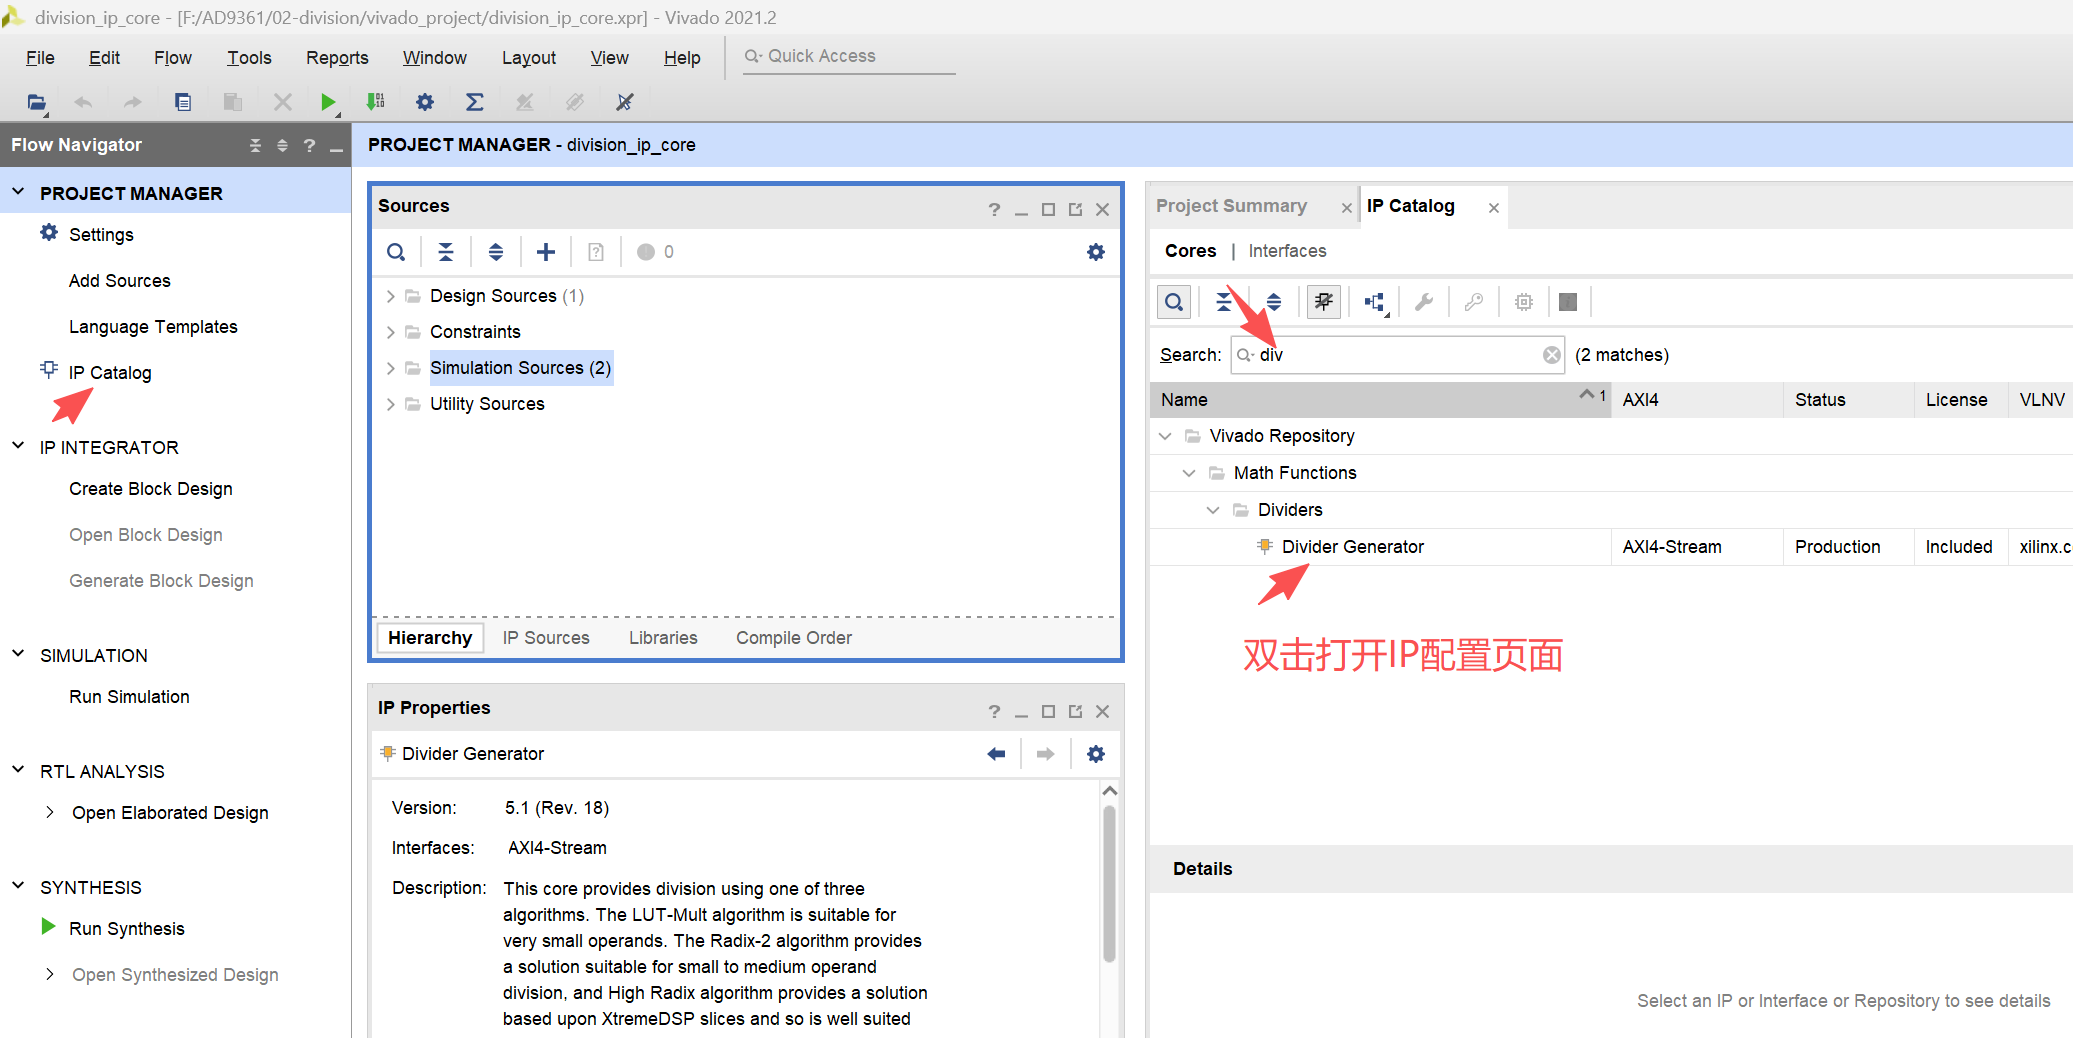Viewport: 2073px width, 1038px height.
Task: Collapse Dividers tree node
Action: 1213,510
